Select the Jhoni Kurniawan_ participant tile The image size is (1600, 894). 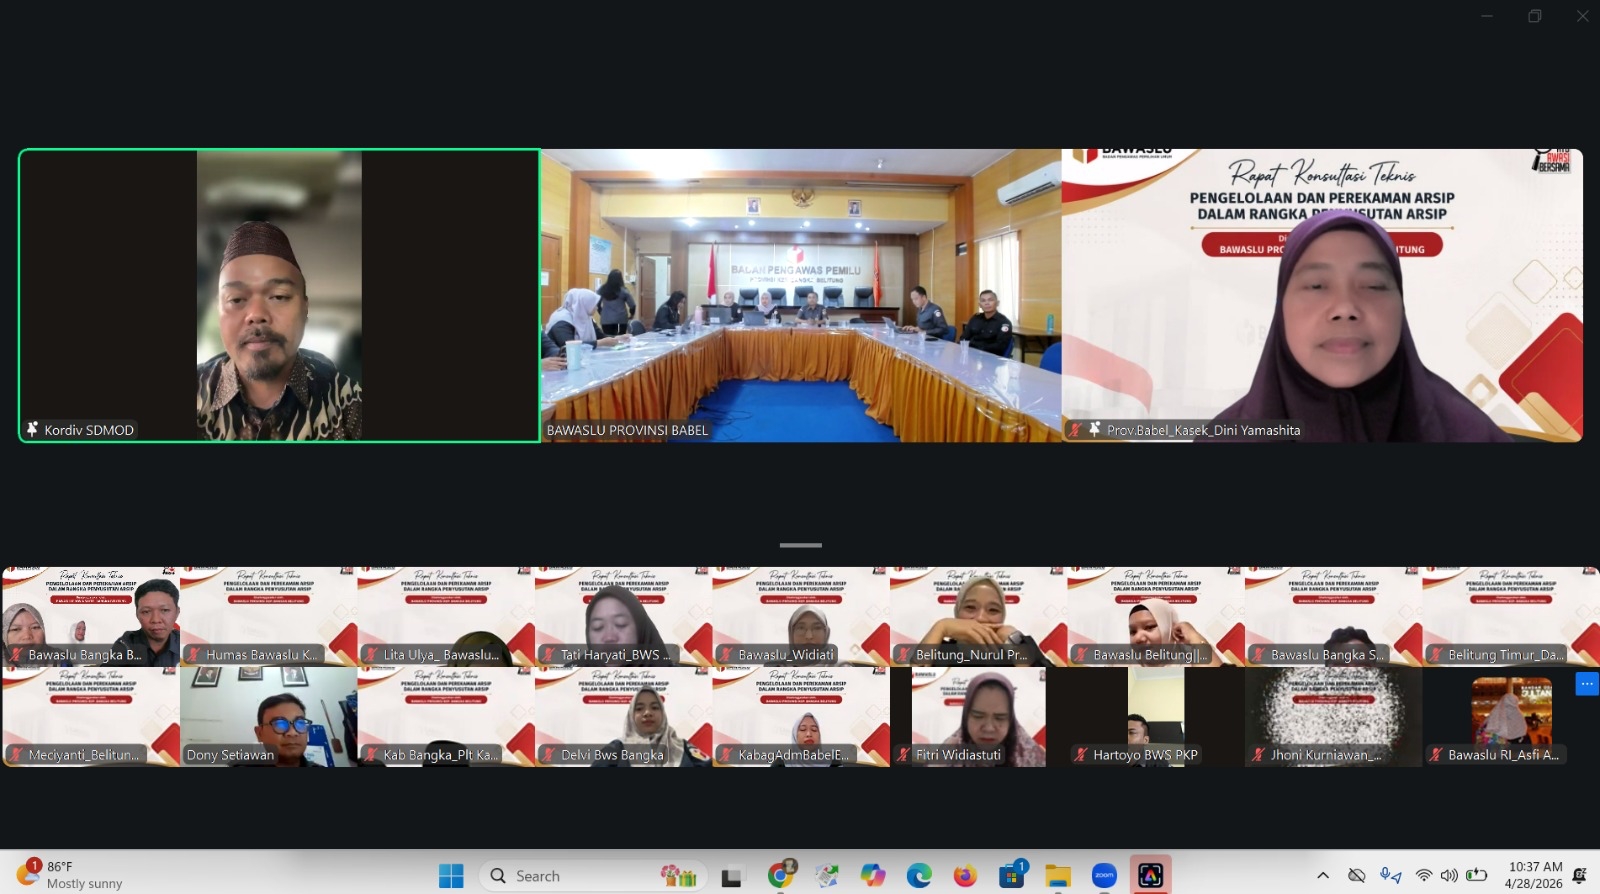[1334, 717]
